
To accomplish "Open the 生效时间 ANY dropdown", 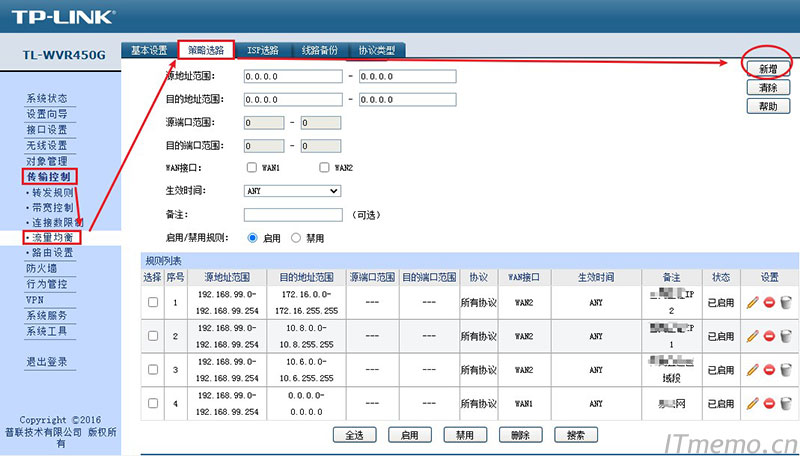I will pyautogui.click(x=292, y=191).
